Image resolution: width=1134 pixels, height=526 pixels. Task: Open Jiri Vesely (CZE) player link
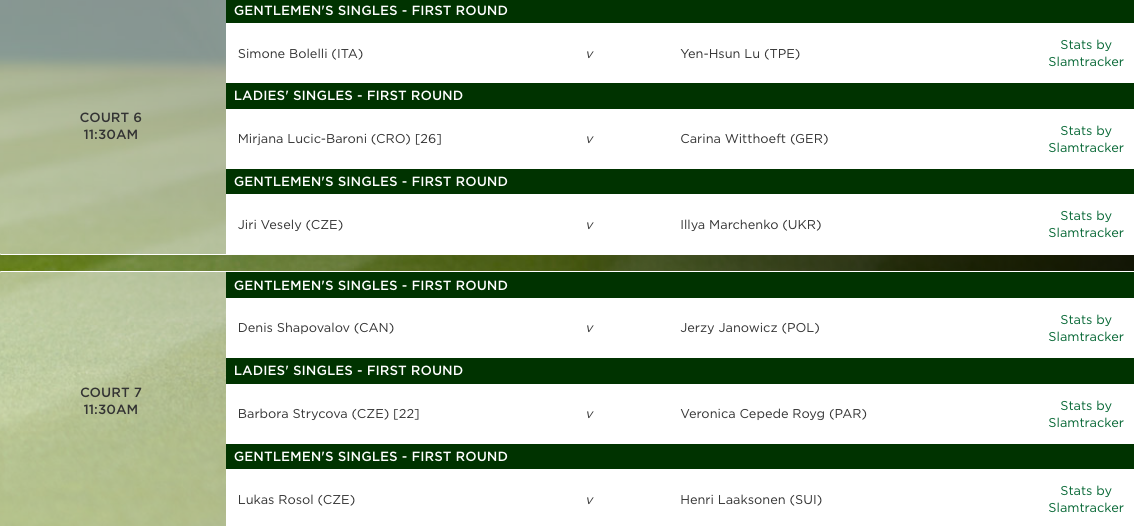(290, 225)
